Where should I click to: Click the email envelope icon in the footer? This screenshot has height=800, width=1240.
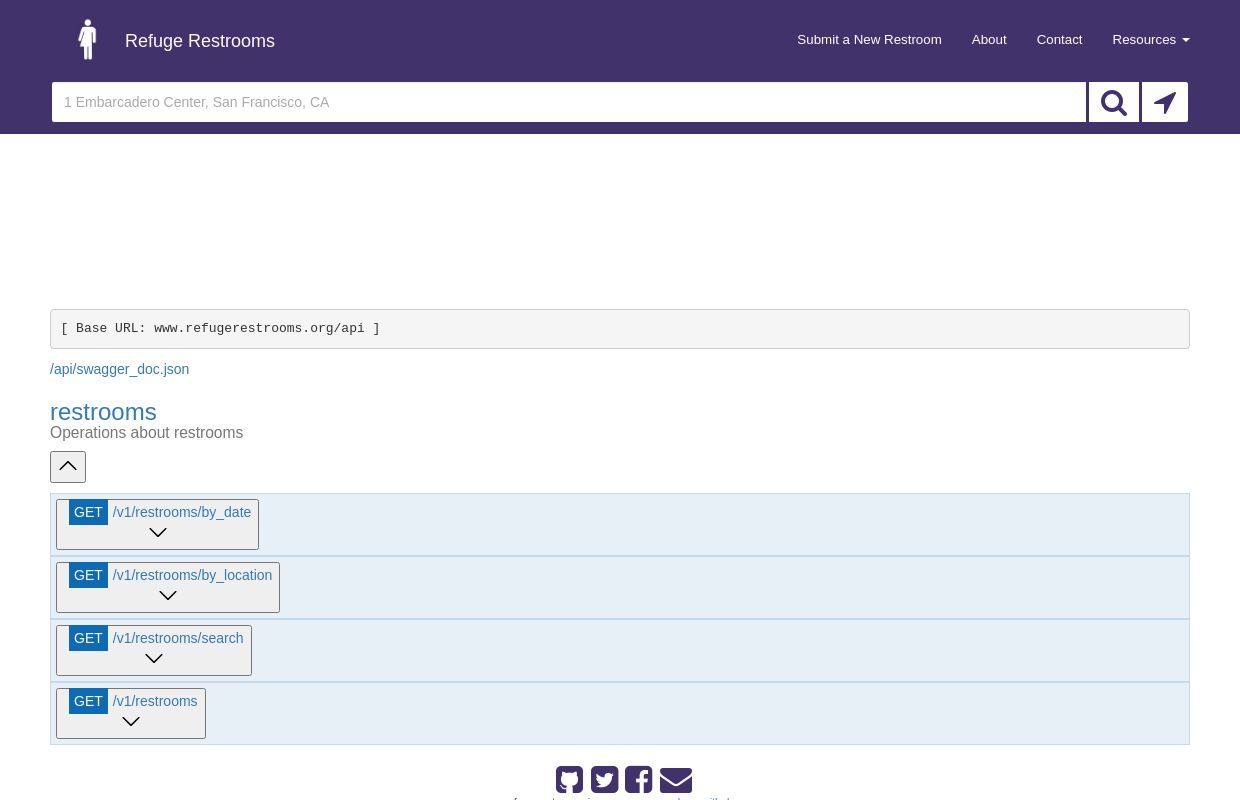[x=676, y=780]
